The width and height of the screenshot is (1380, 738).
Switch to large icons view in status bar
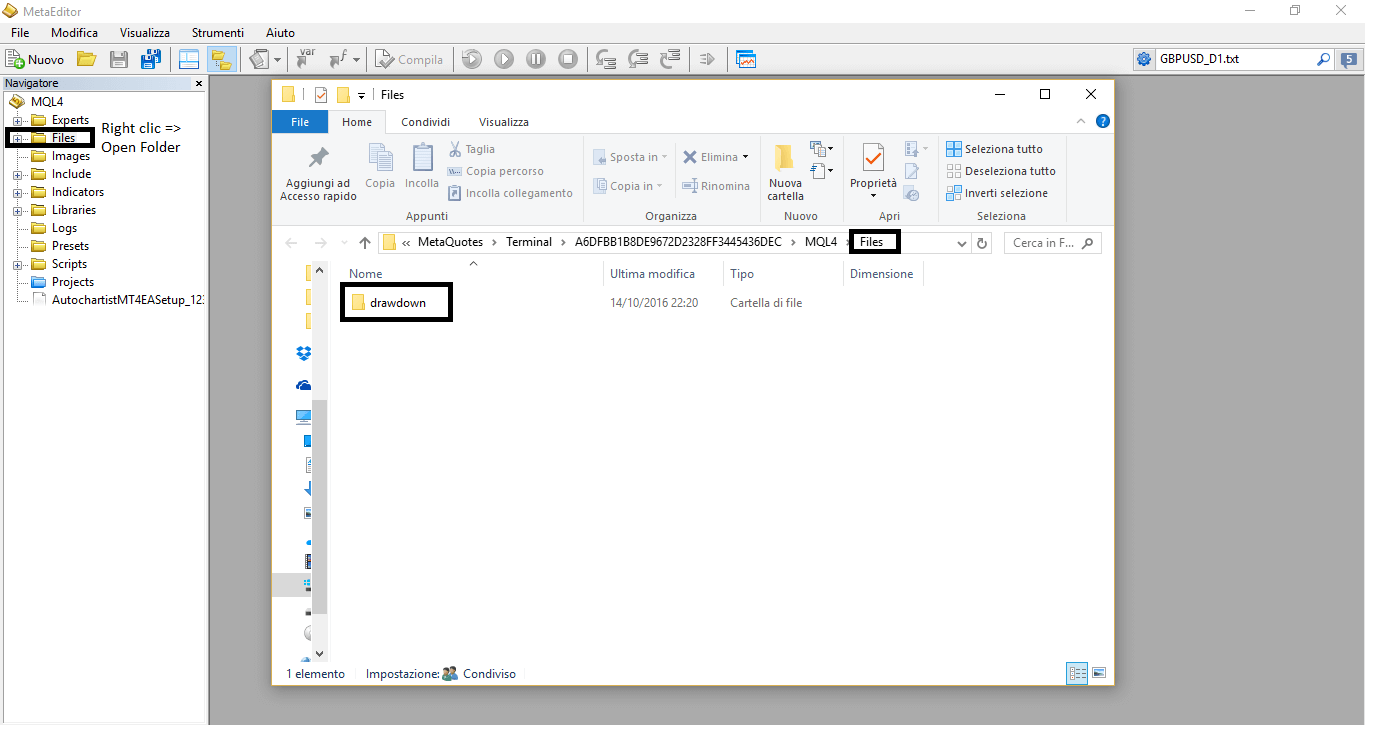(1099, 674)
